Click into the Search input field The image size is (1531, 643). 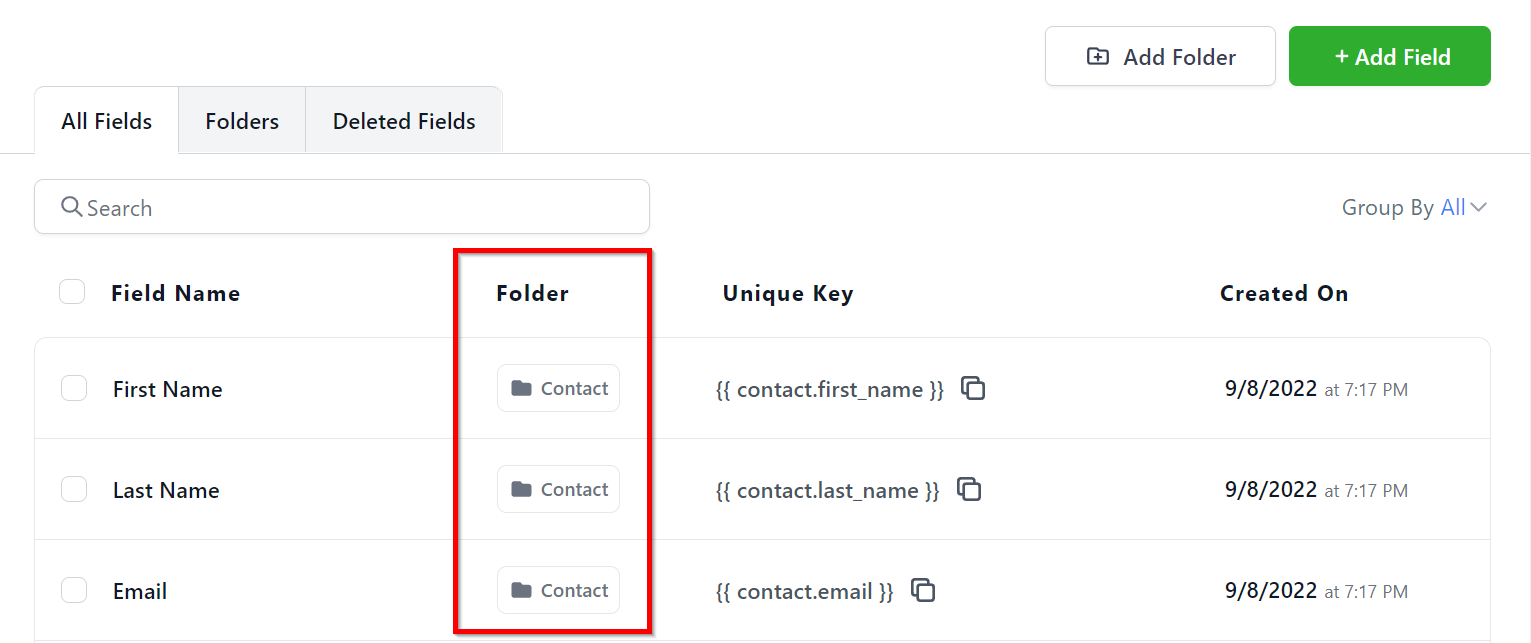pos(360,207)
